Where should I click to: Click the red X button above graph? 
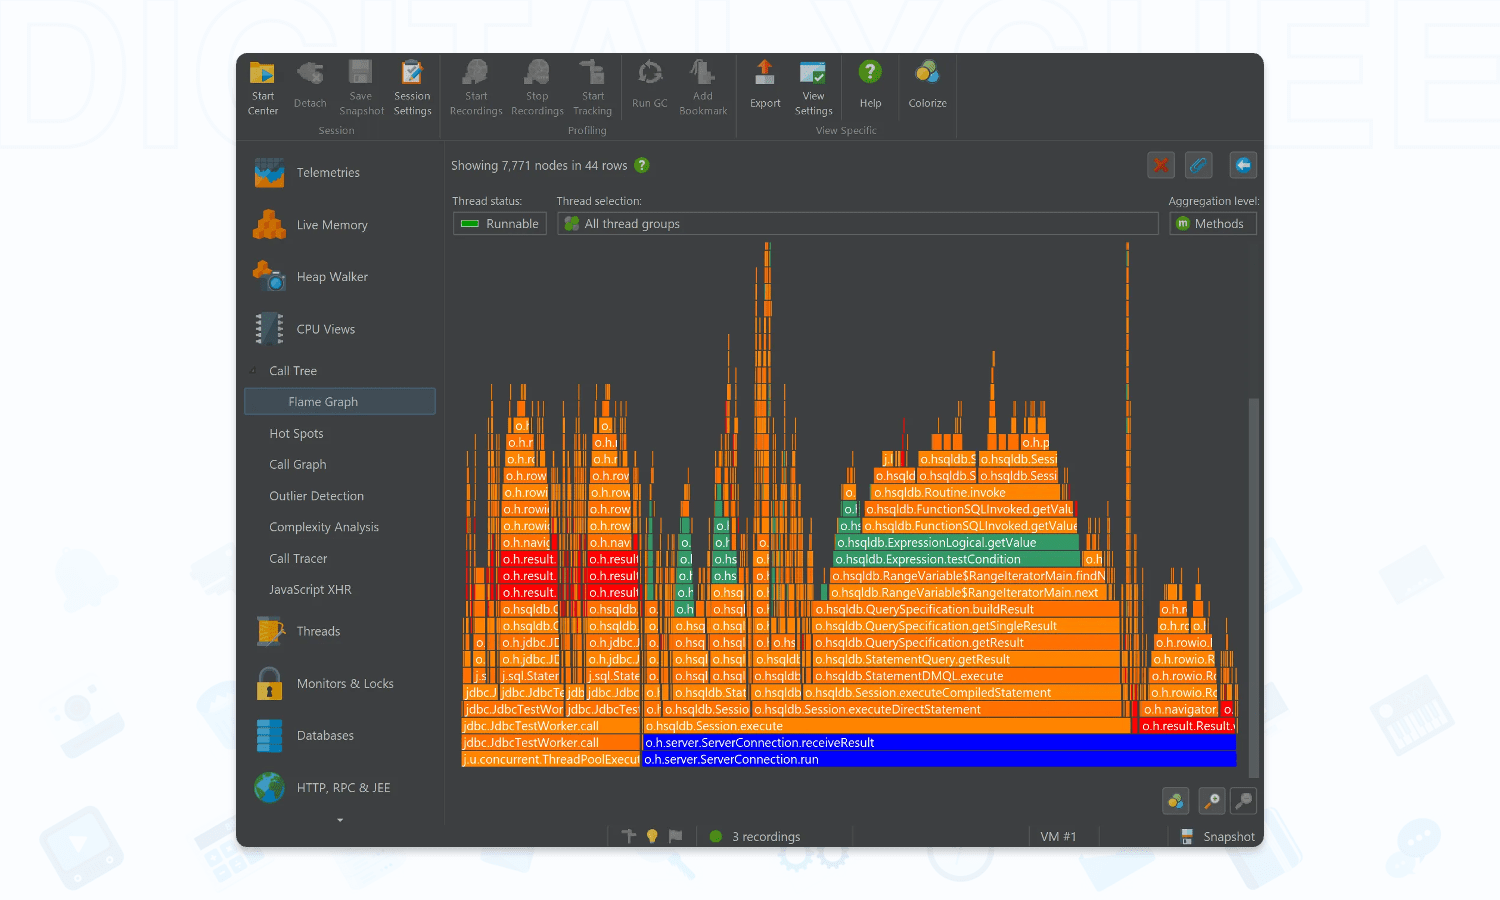1161,165
